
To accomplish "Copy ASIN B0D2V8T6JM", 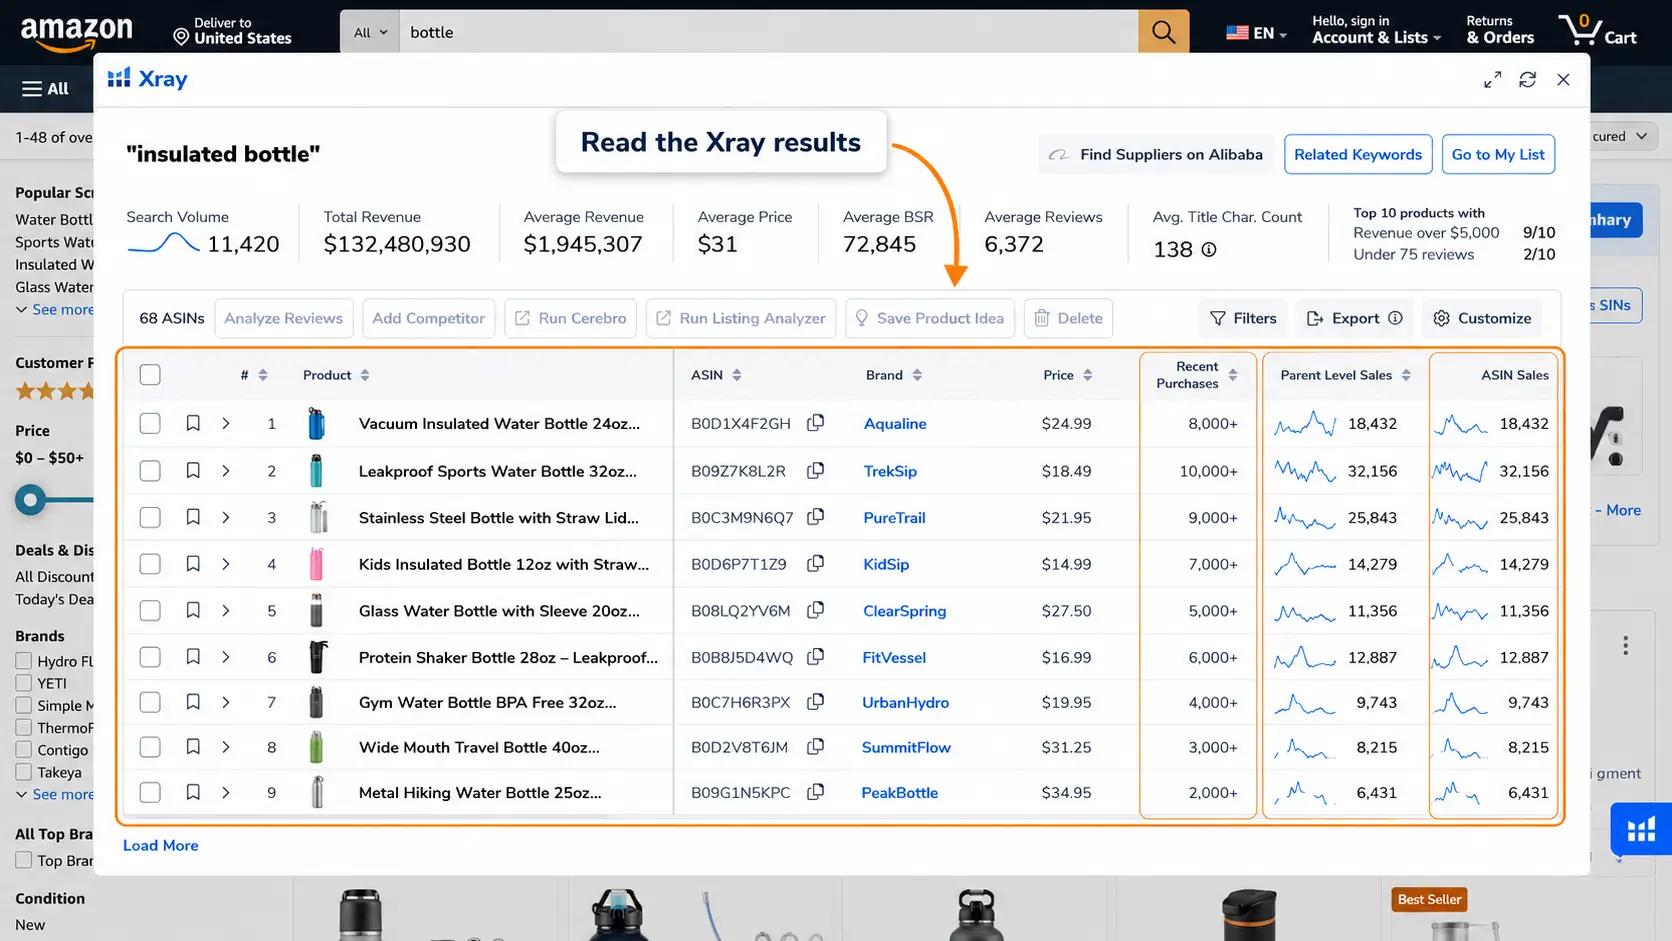I will pyautogui.click(x=816, y=747).
